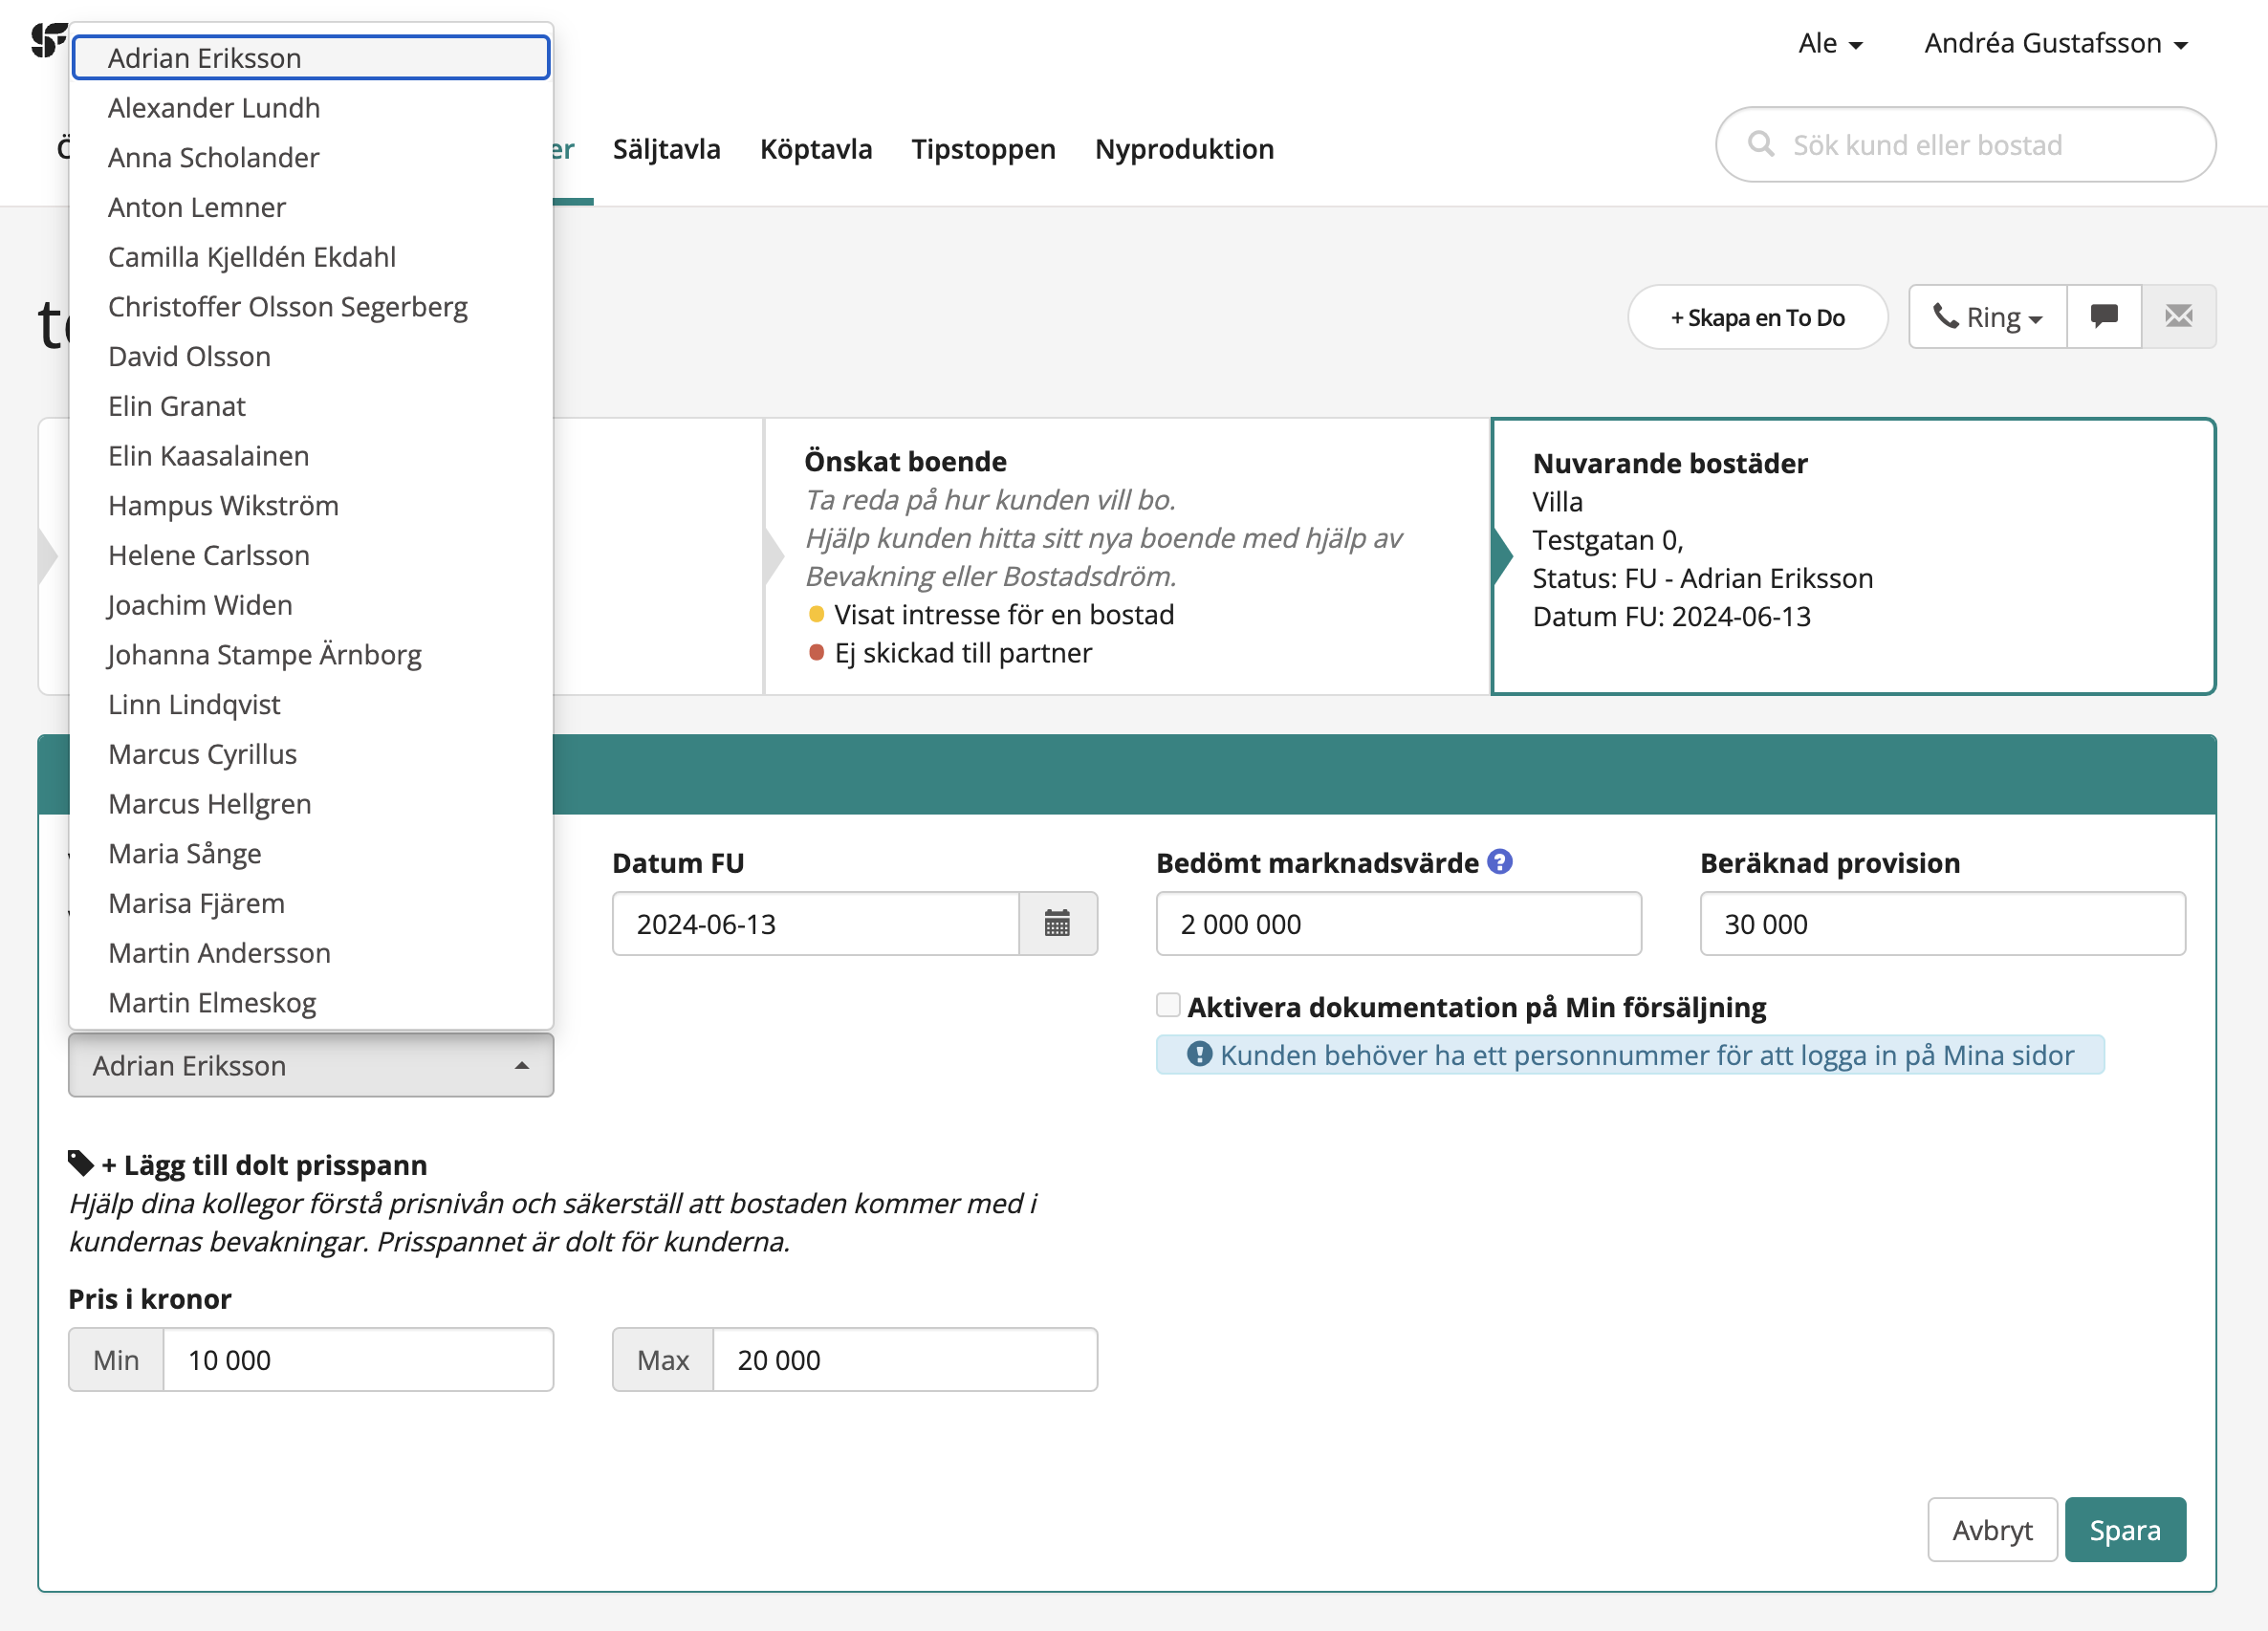Open the Ring phone dropdown
The height and width of the screenshot is (1631, 2268).
[x=1987, y=317]
